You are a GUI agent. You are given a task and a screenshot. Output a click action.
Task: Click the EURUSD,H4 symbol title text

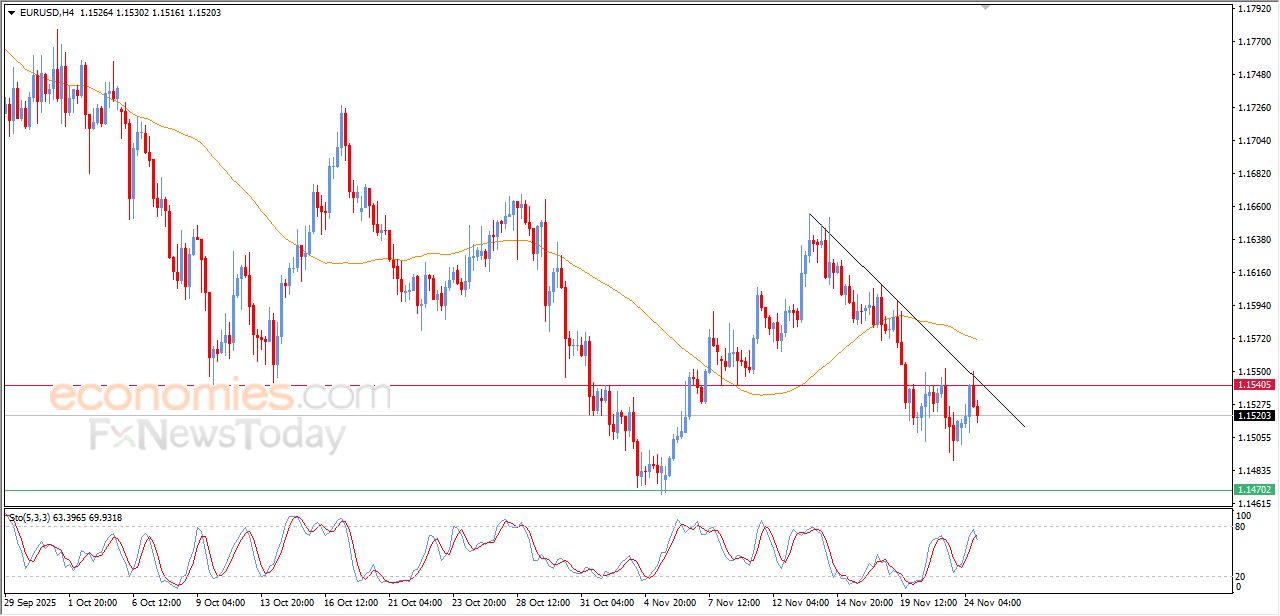47,12
